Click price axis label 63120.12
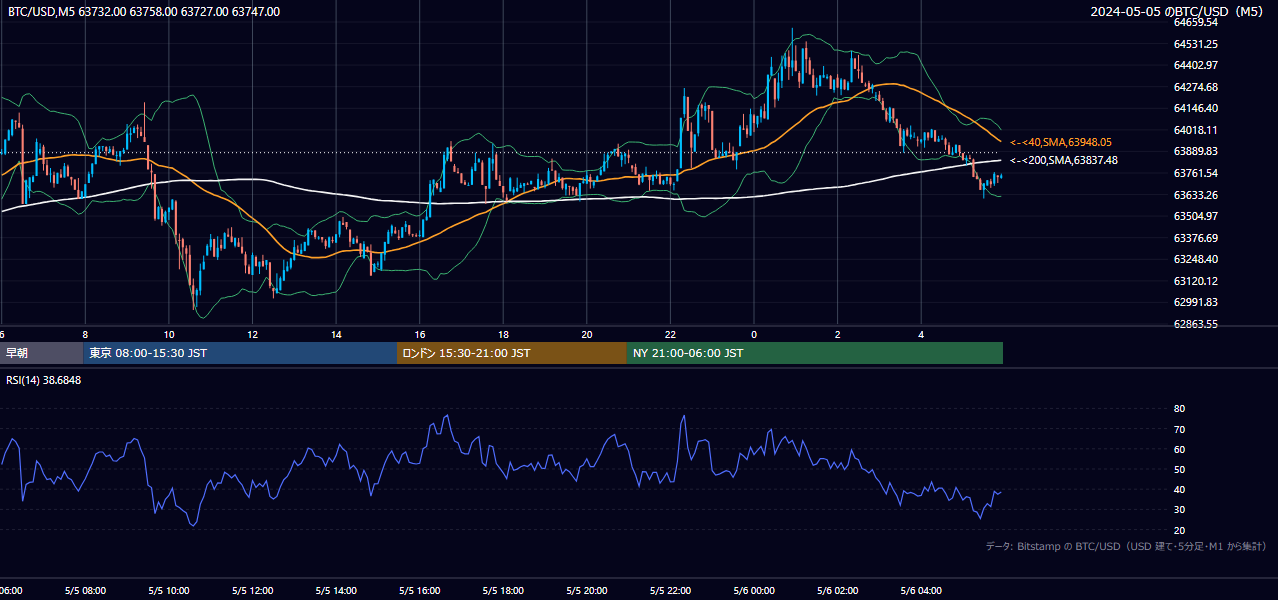1278x600 pixels. (x=1195, y=281)
